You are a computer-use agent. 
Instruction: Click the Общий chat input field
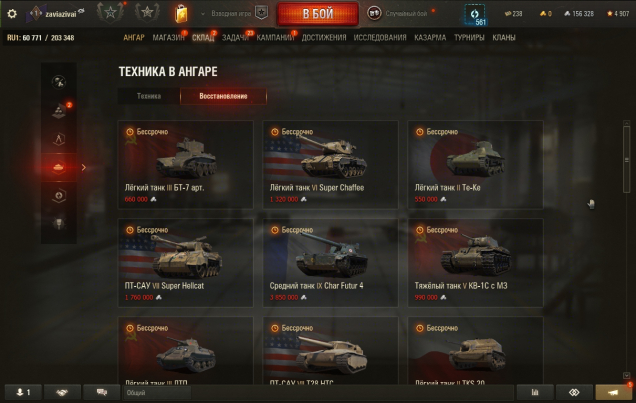tap(318, 392)
